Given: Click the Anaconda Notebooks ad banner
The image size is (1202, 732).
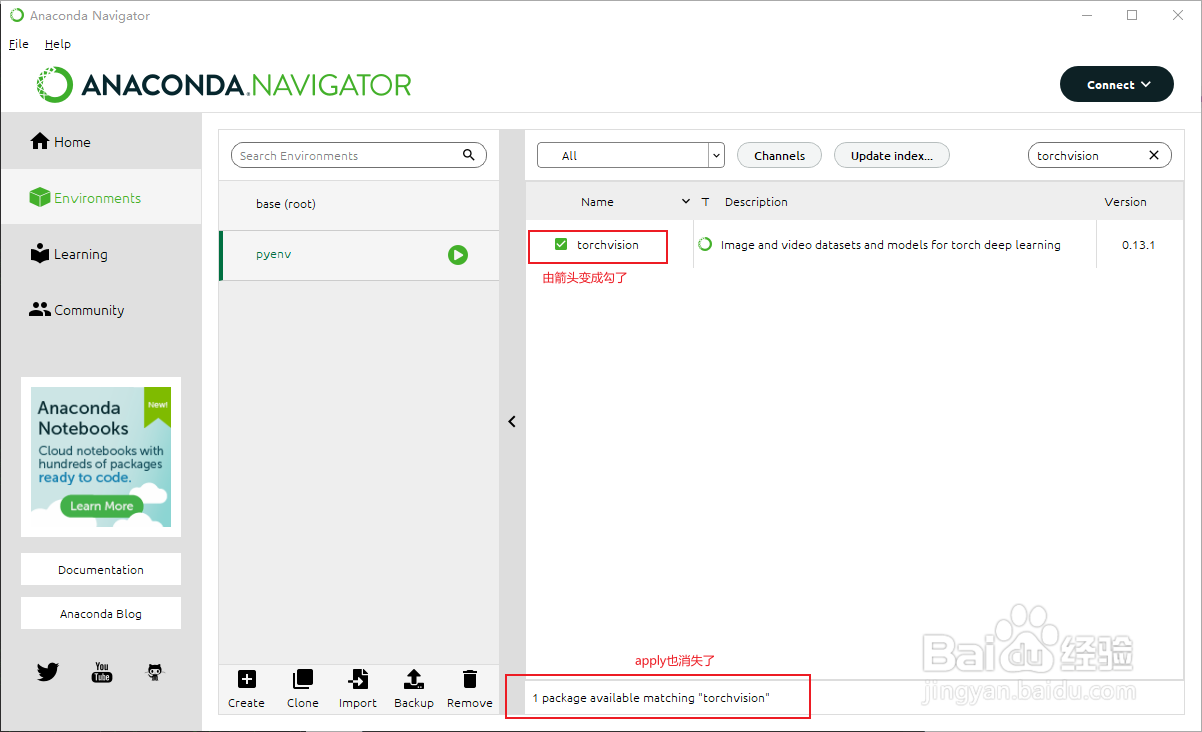Looking at the screenshot, I should tap(101, 457).
